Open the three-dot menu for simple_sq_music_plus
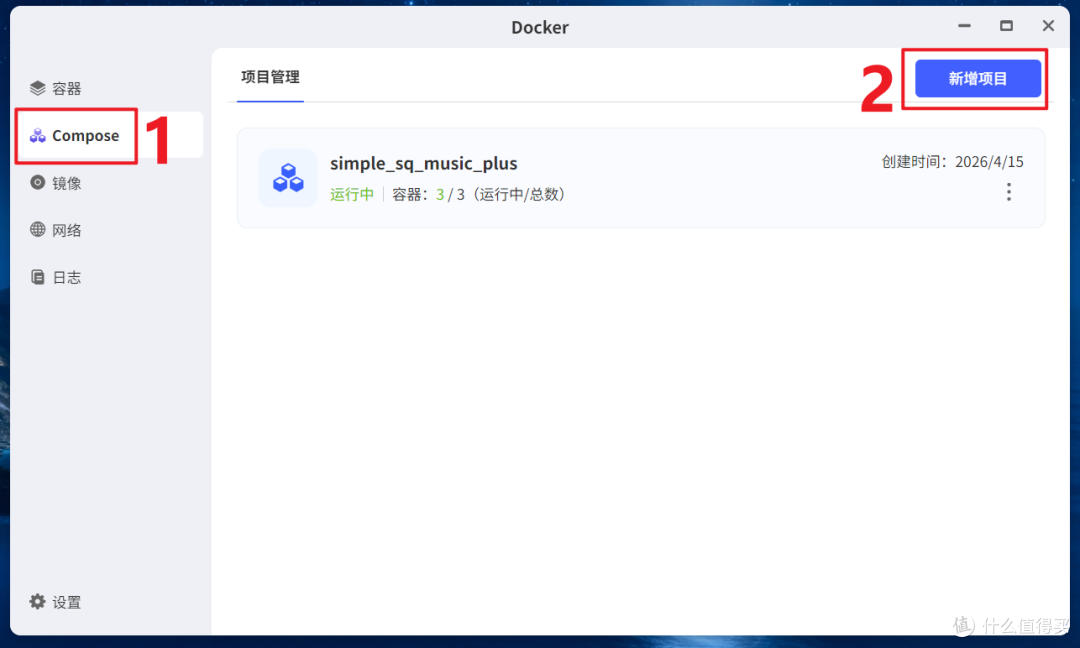 [1009, 191]
